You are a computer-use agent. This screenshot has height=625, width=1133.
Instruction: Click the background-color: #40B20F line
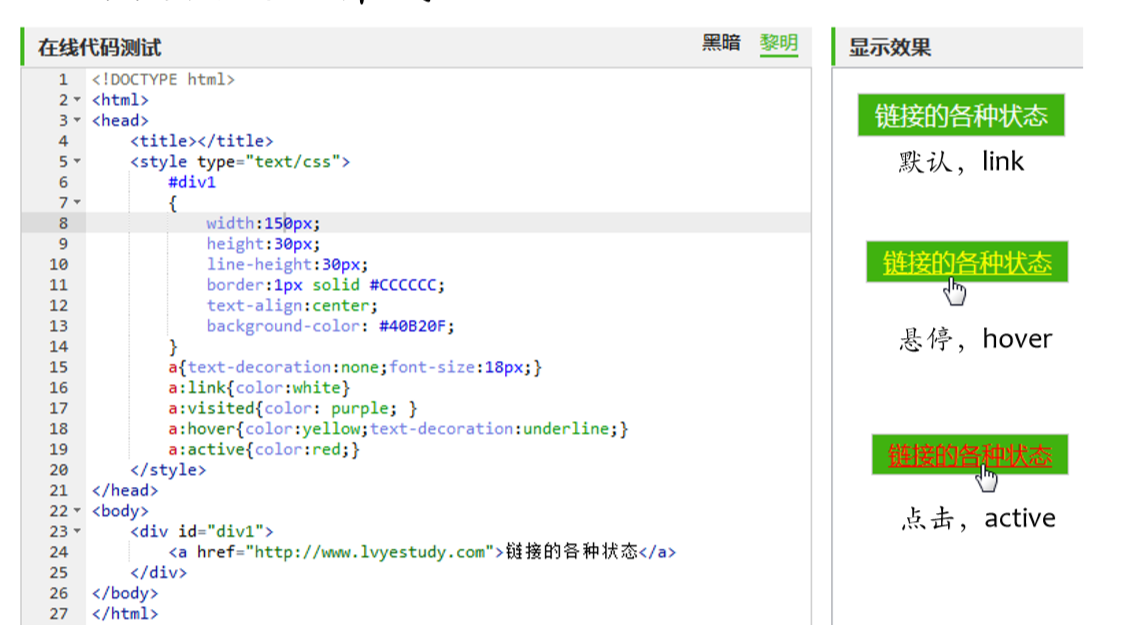pyautogui.click(x=330, y=326)
